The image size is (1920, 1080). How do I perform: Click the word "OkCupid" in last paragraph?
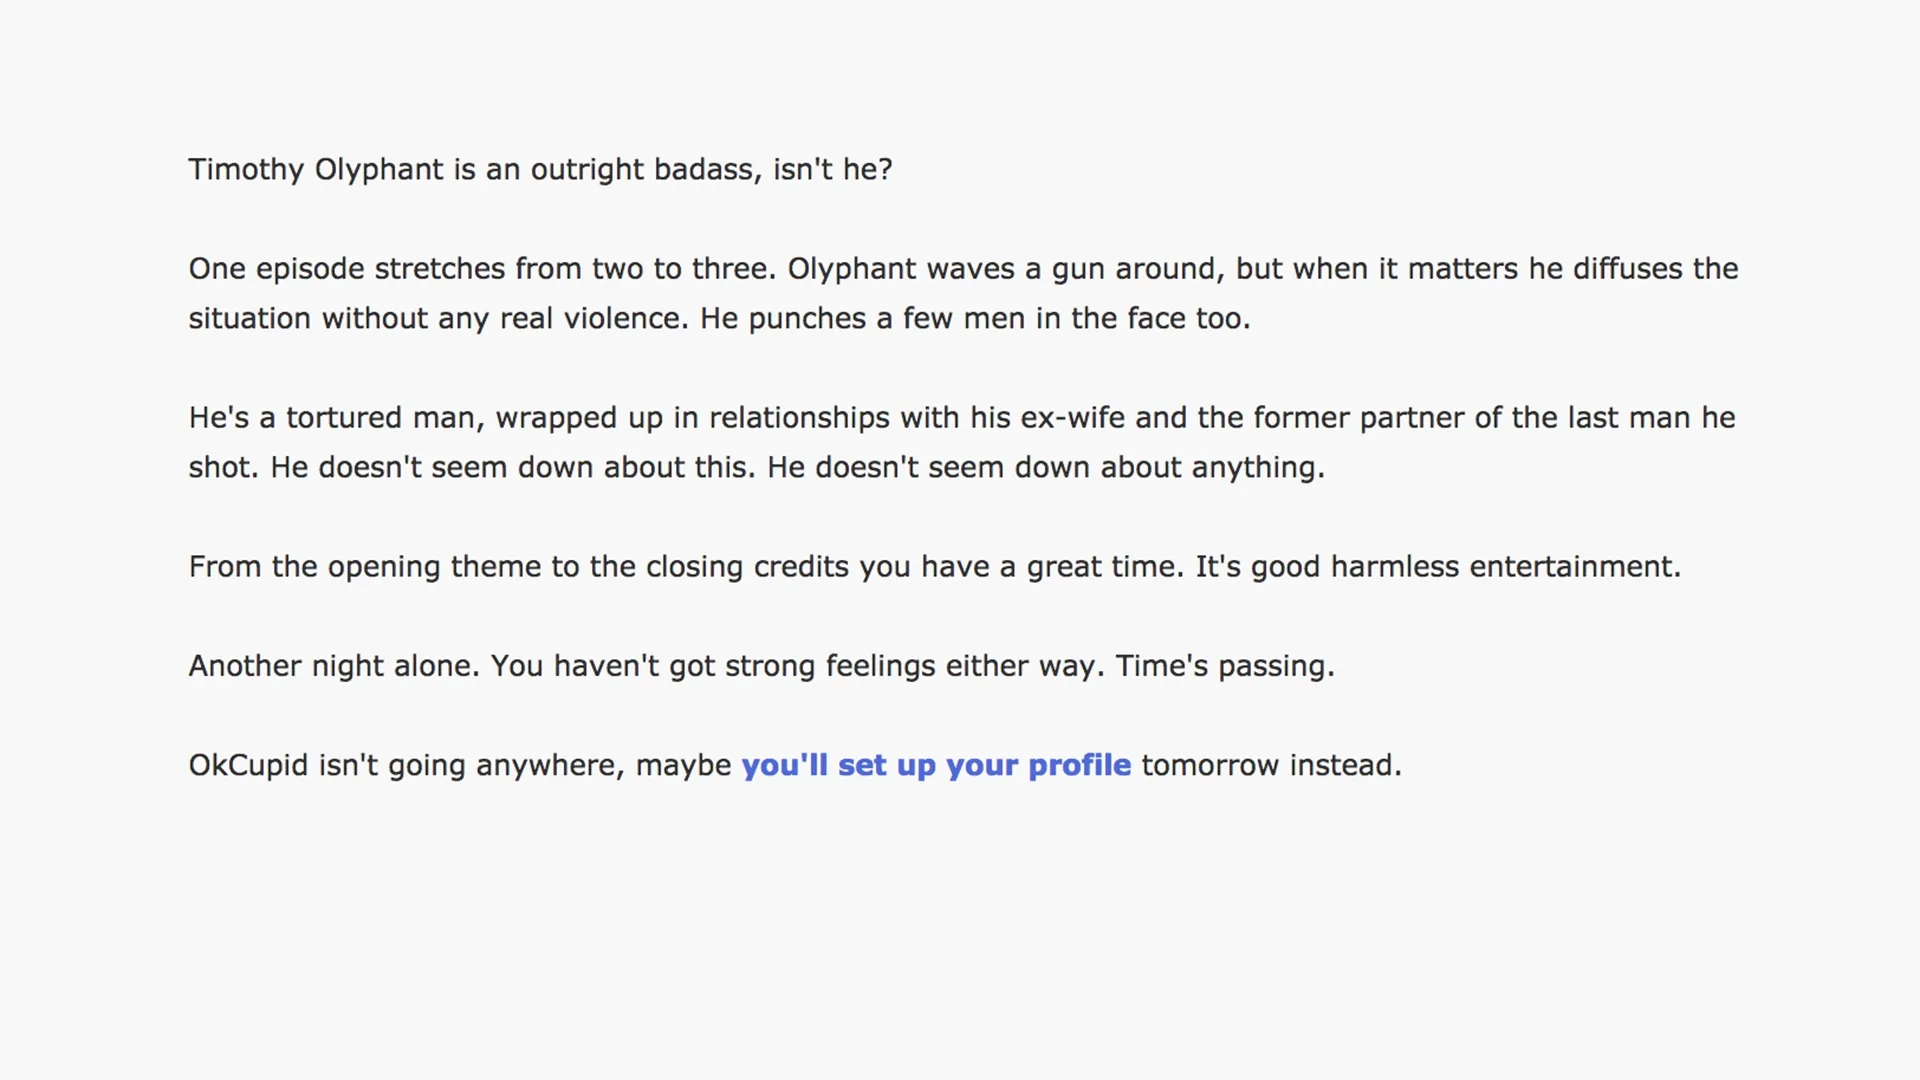(248, 765)
